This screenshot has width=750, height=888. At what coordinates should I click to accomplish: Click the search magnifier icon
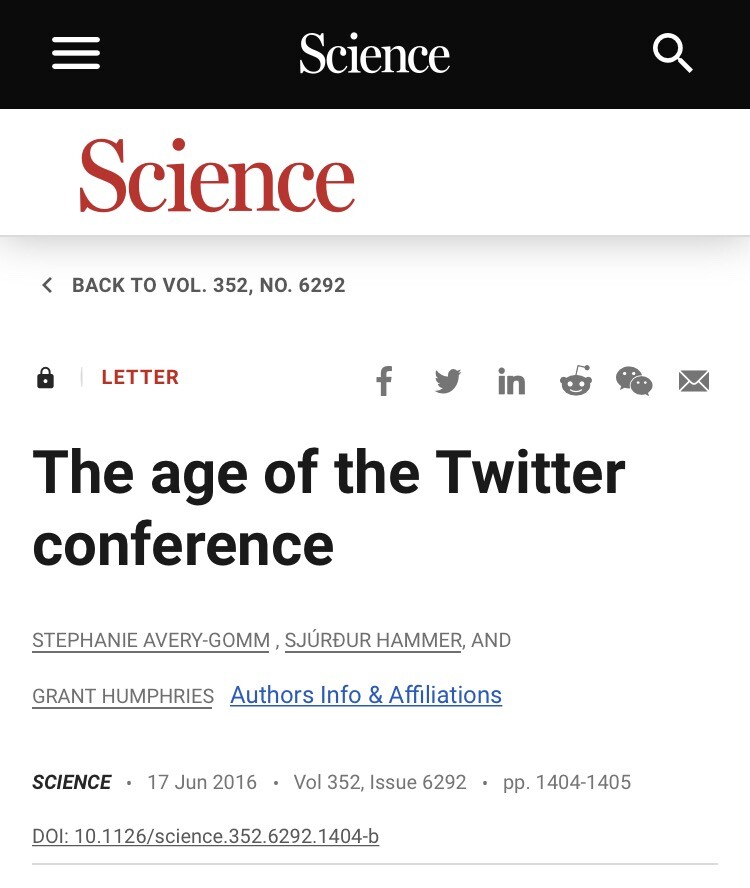click(x=673, y=53)
